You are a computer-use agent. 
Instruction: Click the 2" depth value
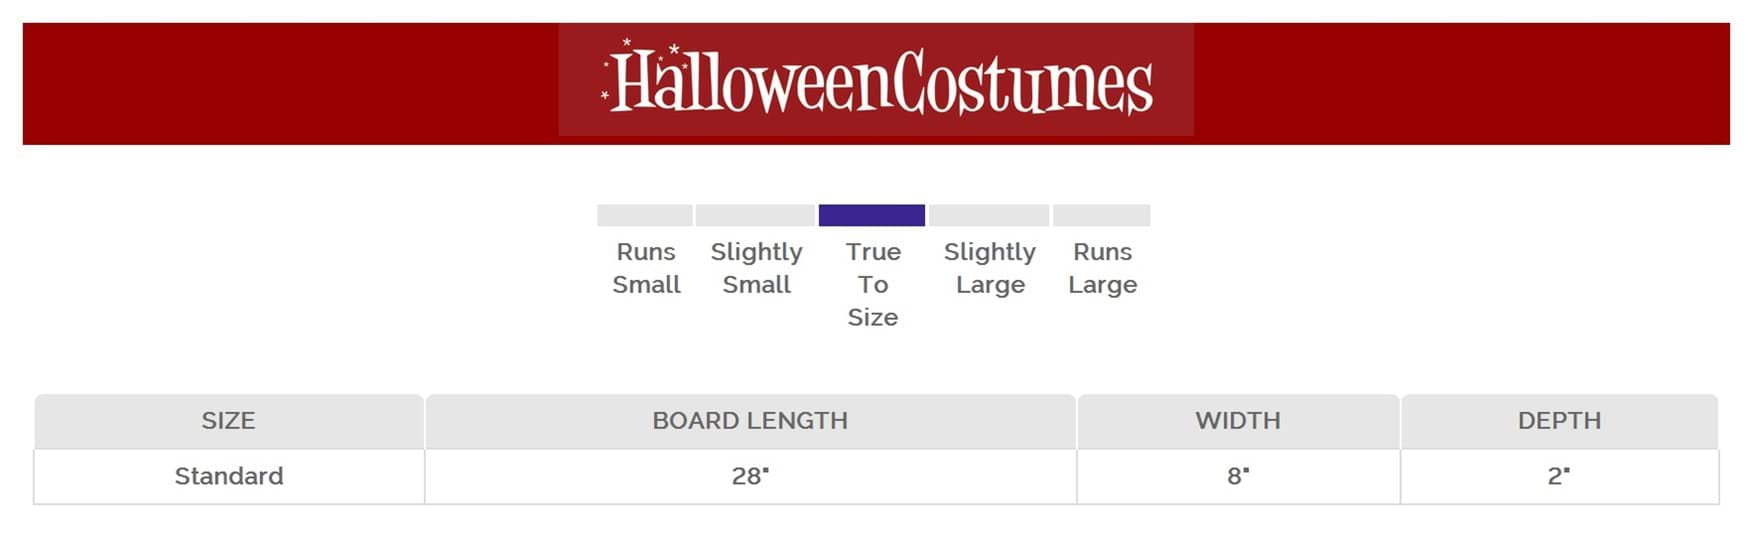[x=1558, y=476]
